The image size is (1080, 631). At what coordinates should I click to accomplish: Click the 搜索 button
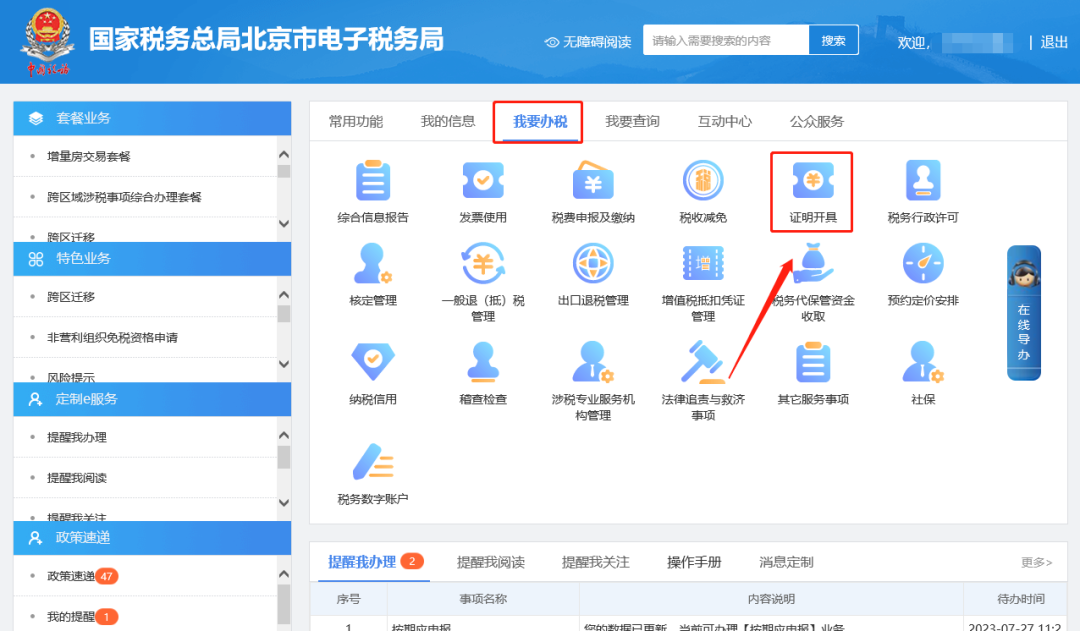point(833,41)
